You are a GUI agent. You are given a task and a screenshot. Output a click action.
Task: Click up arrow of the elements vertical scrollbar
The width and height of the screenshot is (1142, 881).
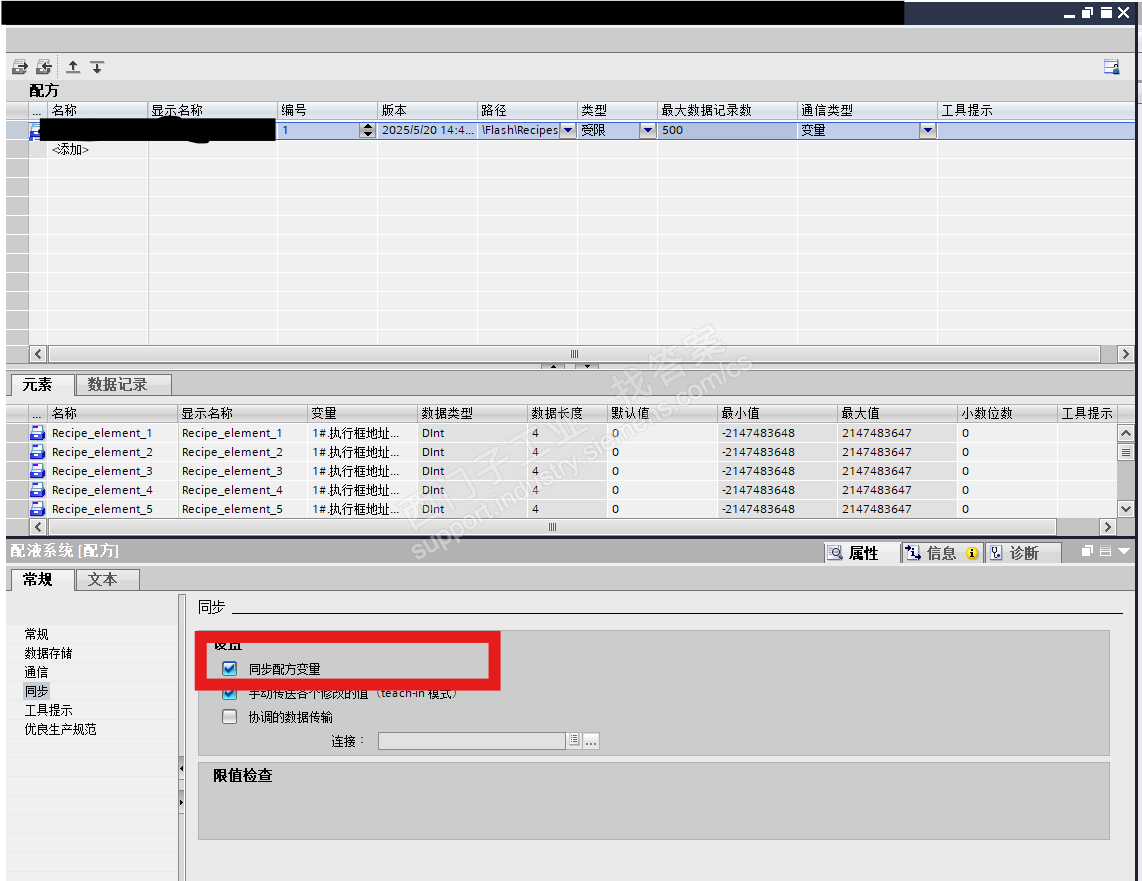click(1125, 432)
